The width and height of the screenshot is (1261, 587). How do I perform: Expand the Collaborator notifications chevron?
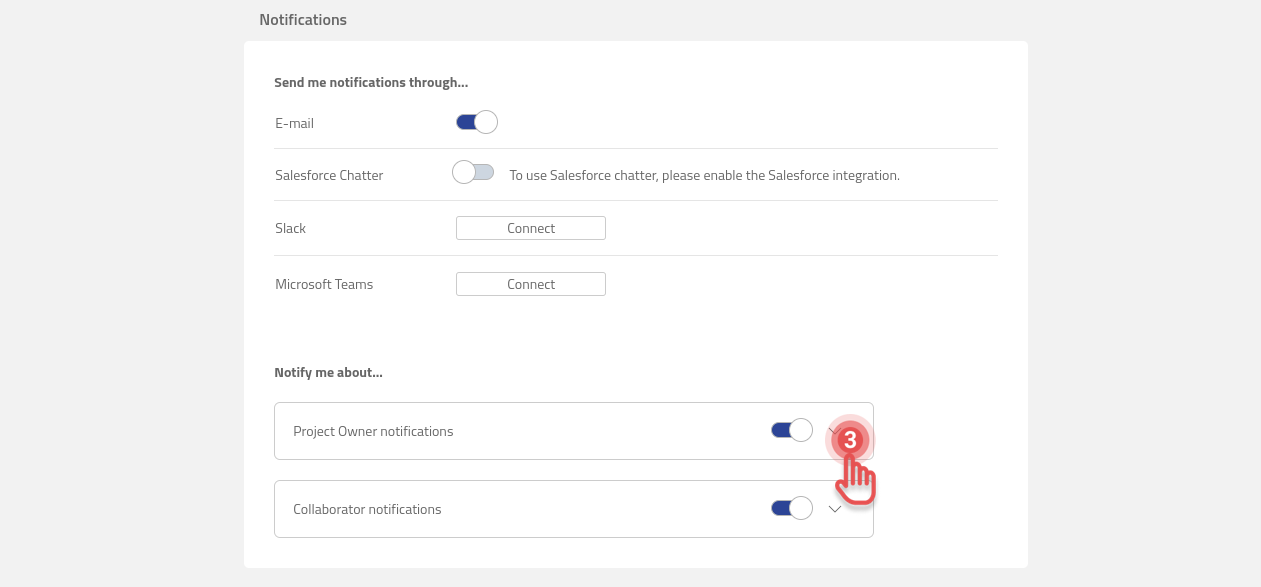[835, 509]
